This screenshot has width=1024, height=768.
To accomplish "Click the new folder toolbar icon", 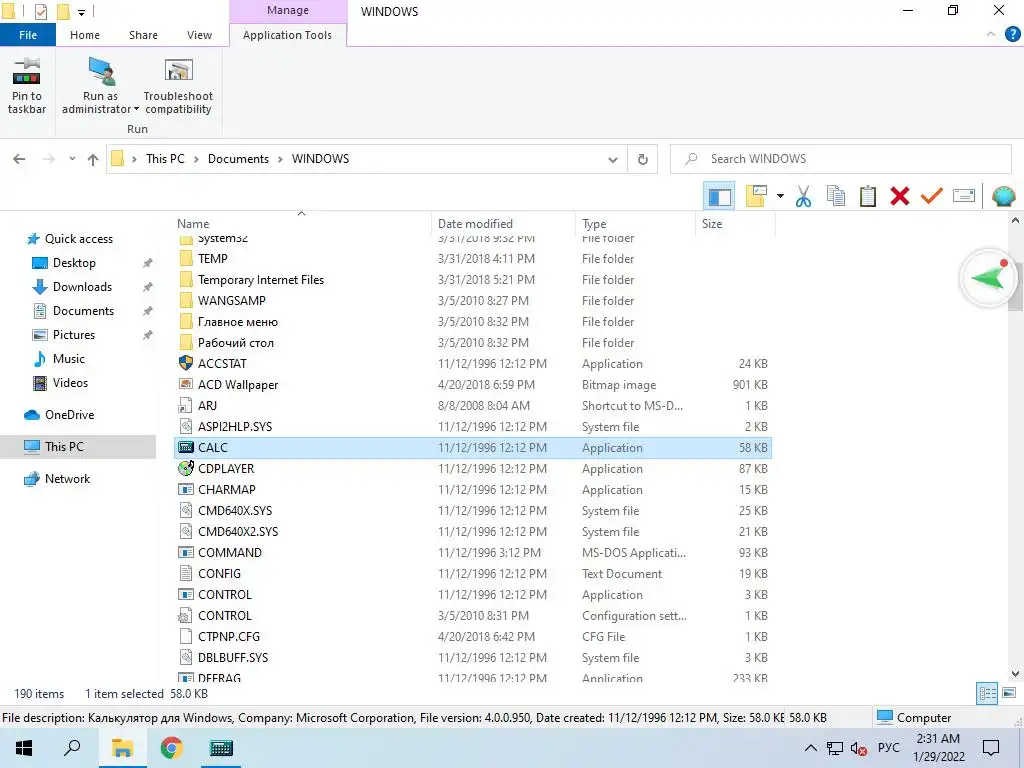I will [x=756, y=196].
